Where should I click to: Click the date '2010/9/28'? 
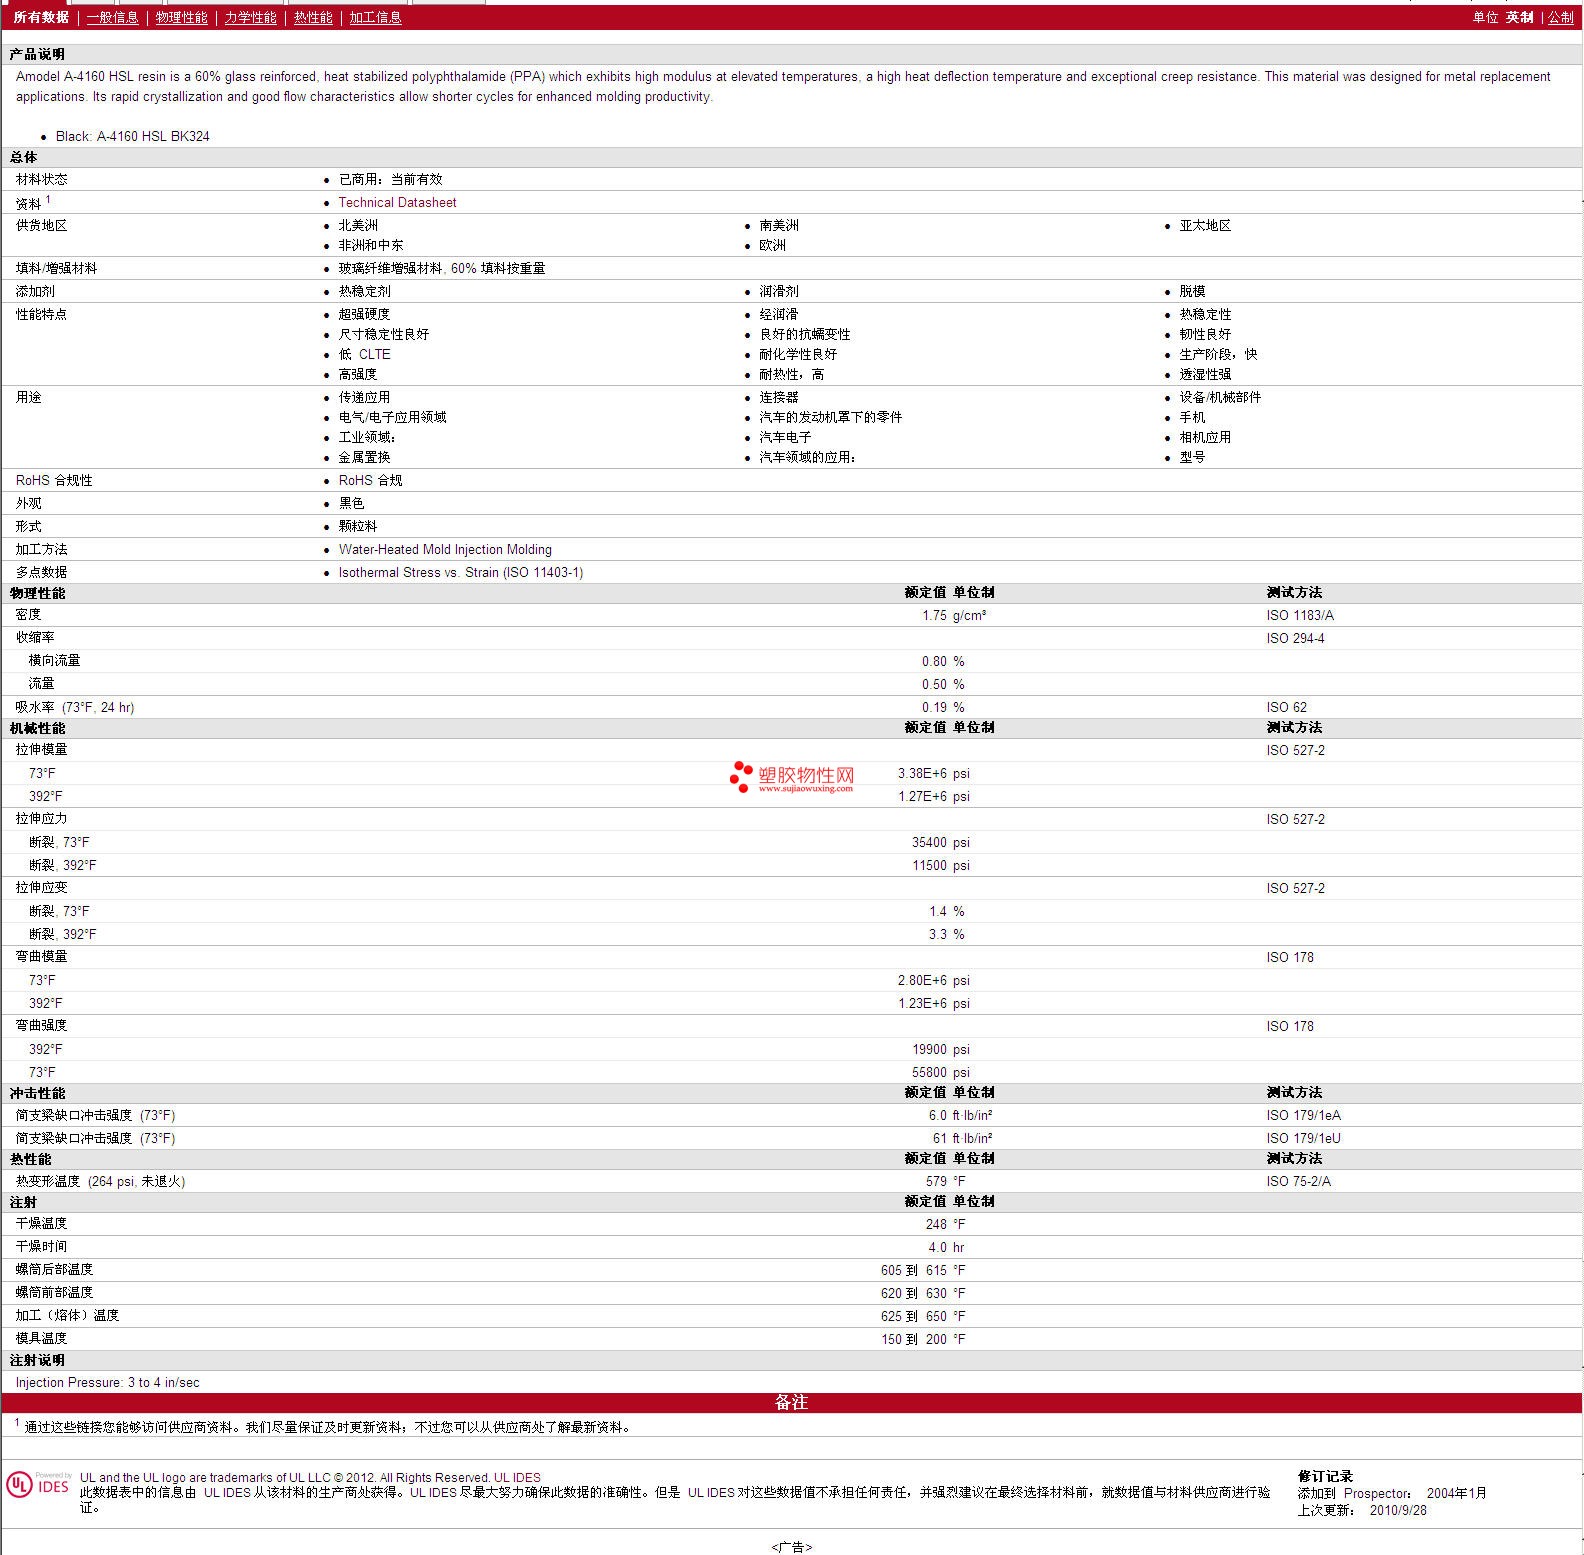pos(1398,1510)
